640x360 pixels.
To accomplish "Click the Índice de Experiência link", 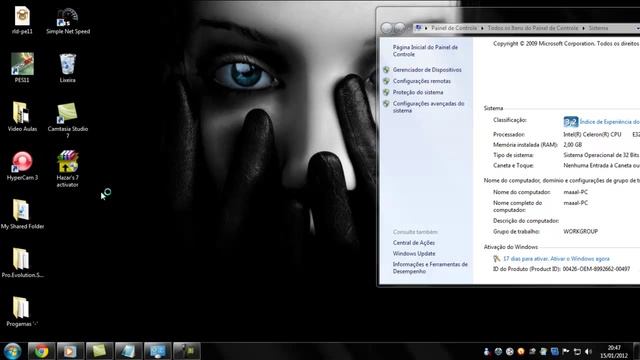I will point(610,122).
